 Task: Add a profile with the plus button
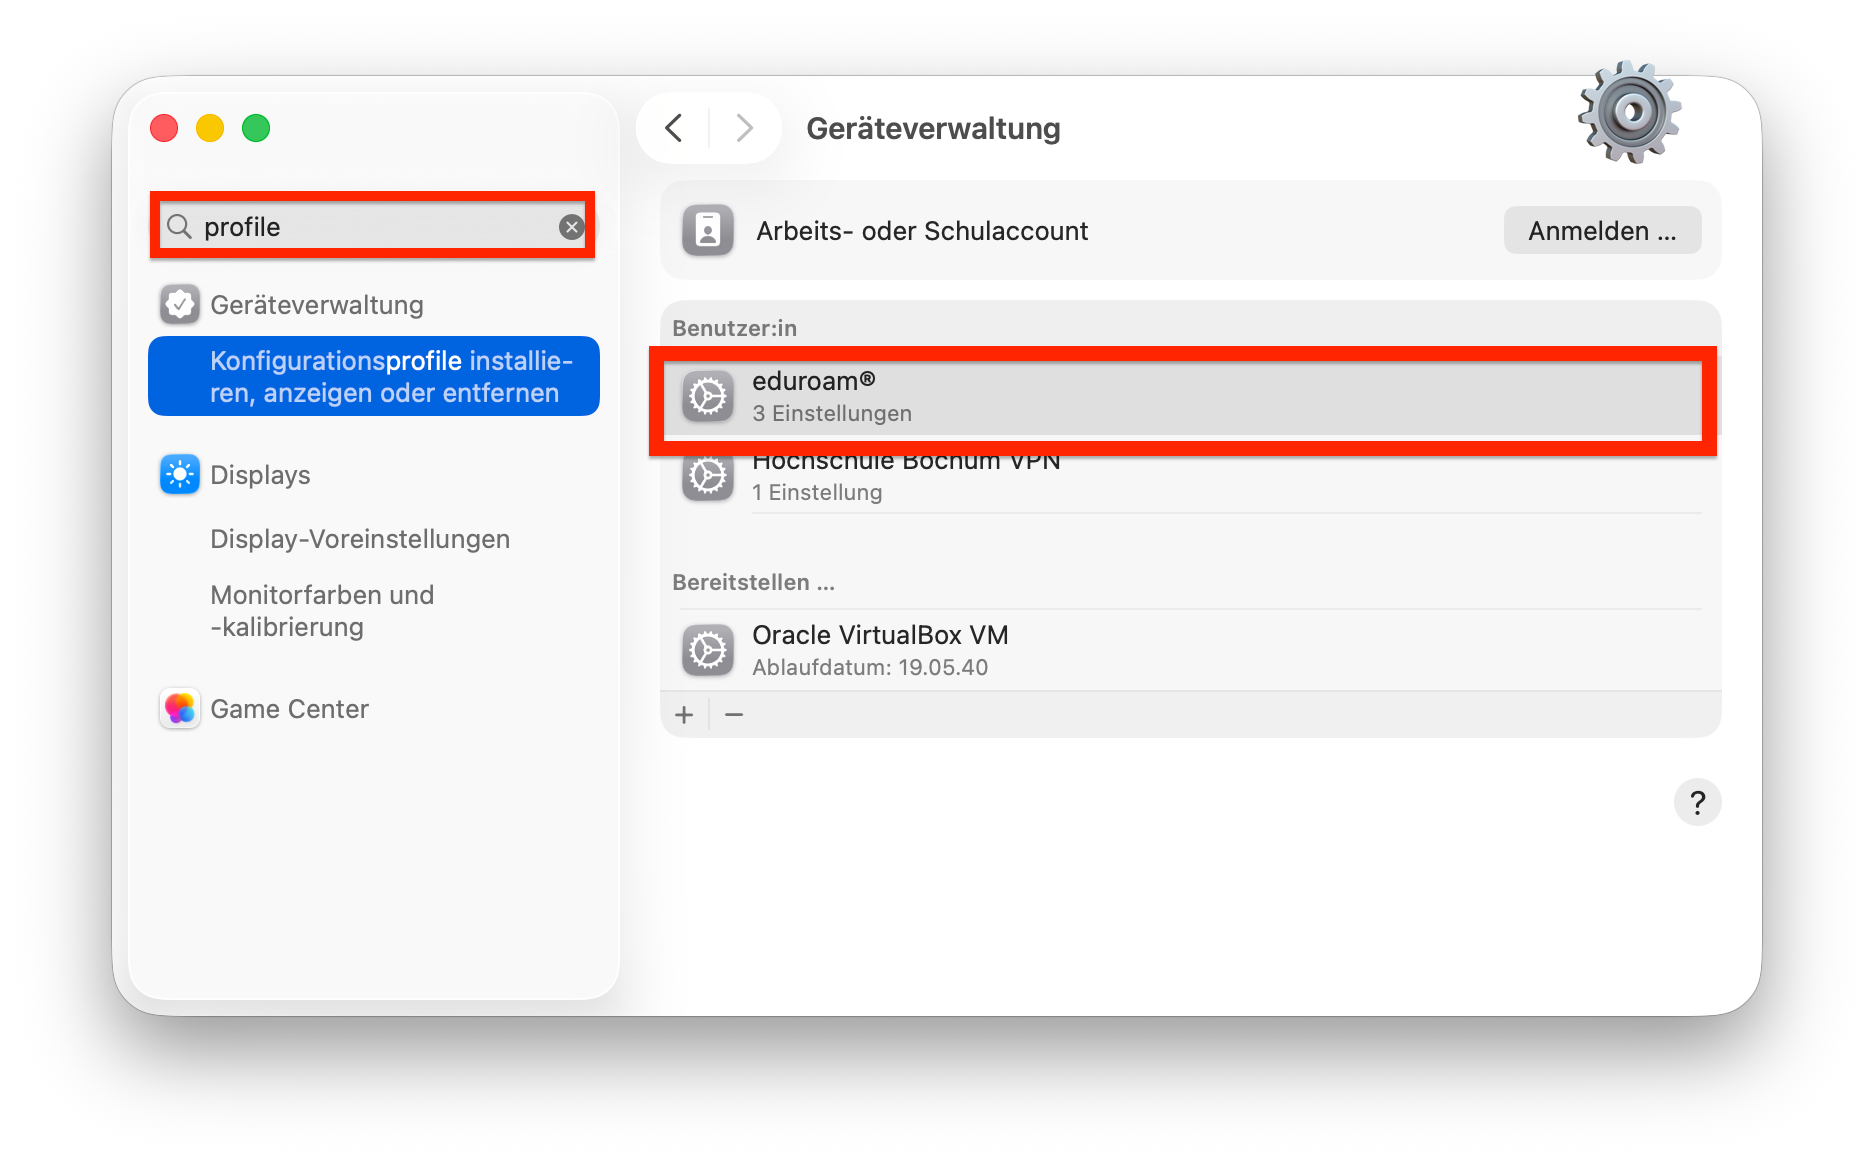tap(684, 715)
